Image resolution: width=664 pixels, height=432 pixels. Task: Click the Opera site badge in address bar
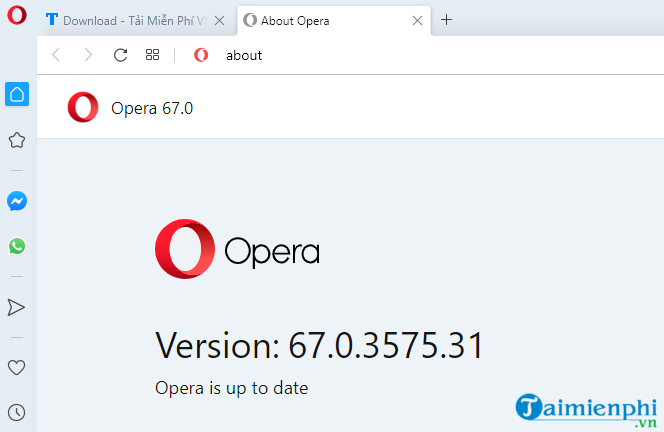coord(201,55)
